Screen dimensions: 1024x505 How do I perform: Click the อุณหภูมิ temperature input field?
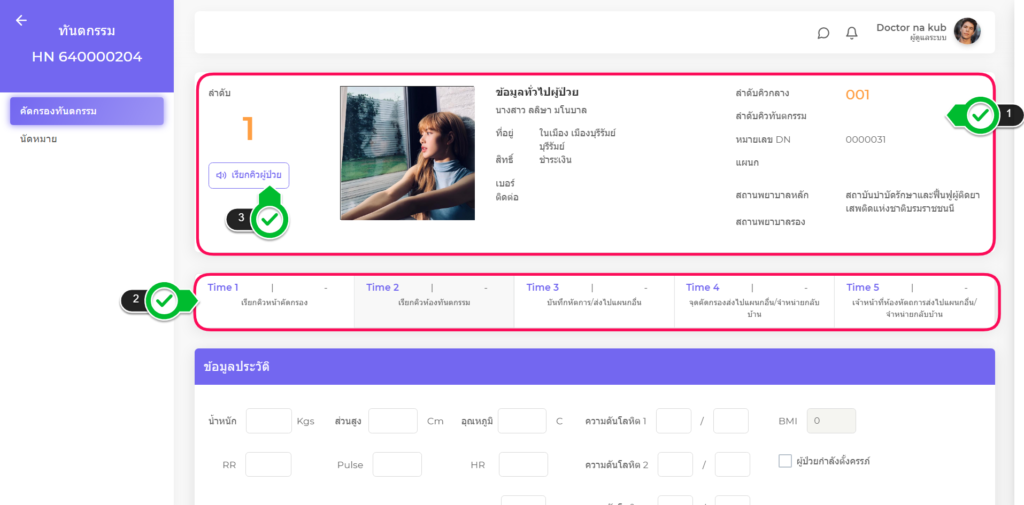pos(522,421)
